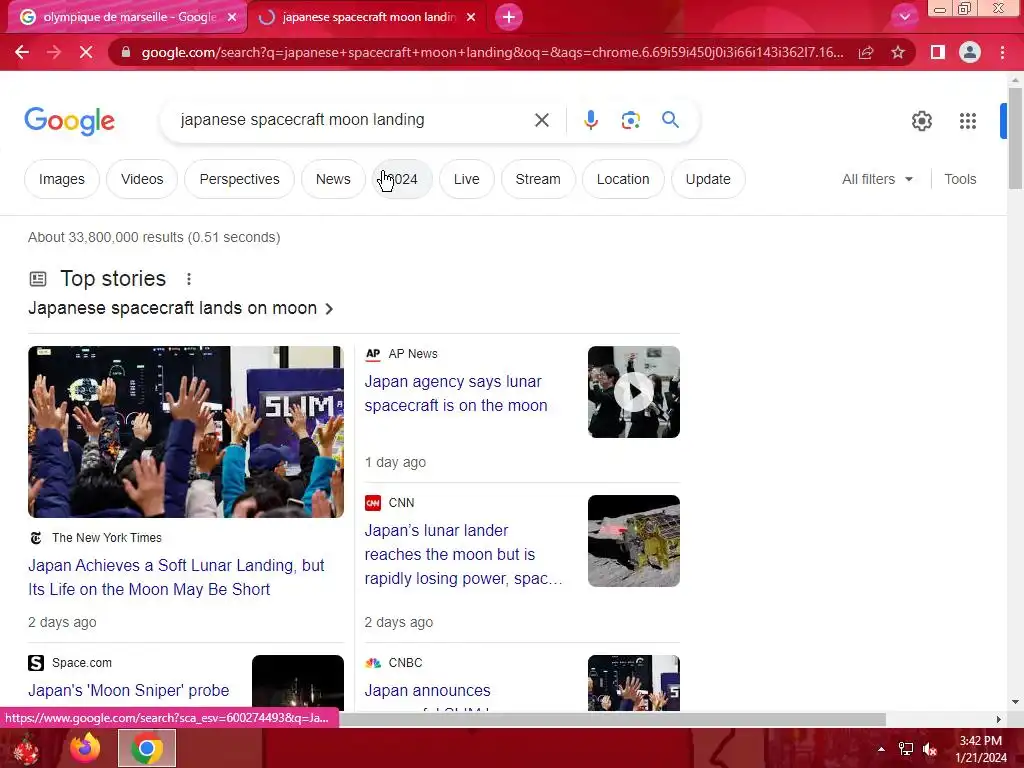Apply the 2024 filter chip
Image resolution: width=1024 pixels, height=768 pixels.
point(402,179)
